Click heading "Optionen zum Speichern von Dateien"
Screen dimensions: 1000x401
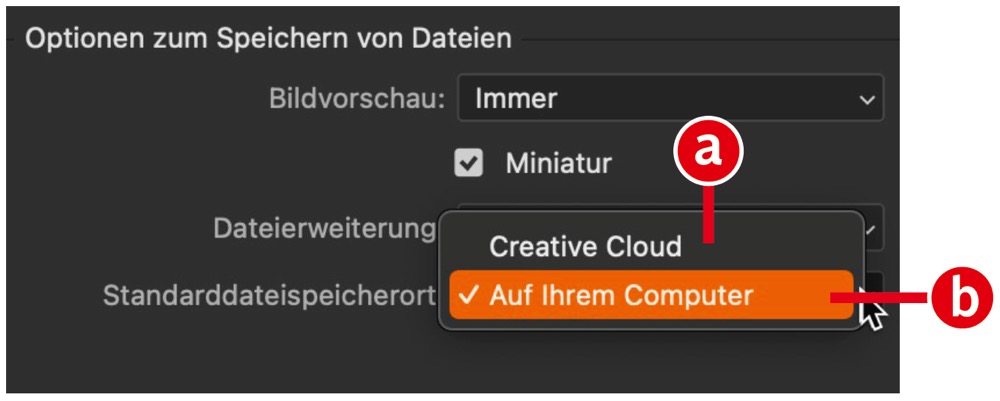coord(268,39)
